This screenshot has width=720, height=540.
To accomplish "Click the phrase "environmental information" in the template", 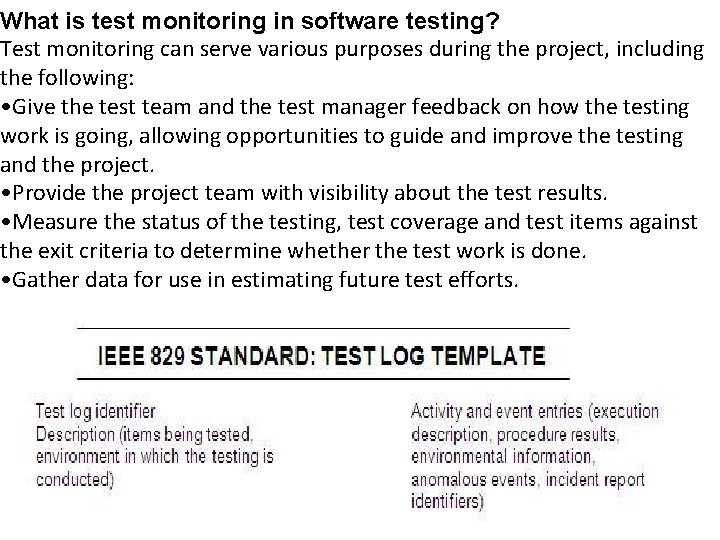I will (x=502, y=457).
